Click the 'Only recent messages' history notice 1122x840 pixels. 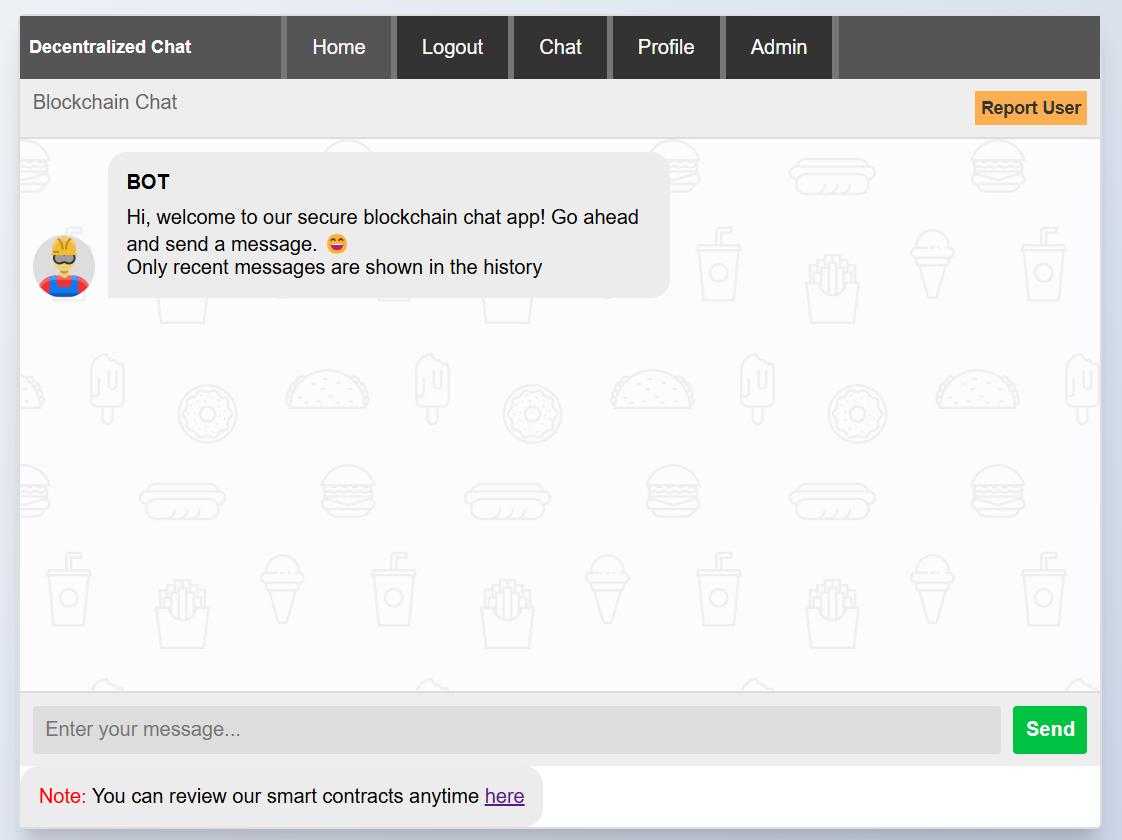(334, 267)
